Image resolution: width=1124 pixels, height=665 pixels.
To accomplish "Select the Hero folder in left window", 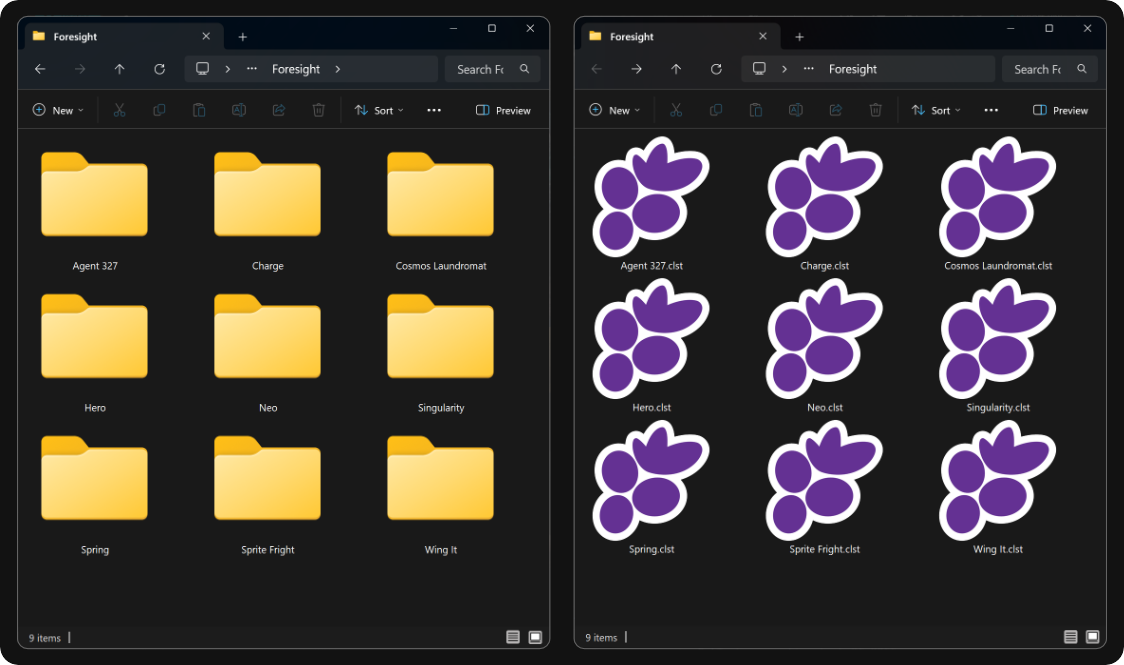I will pyautogui.click(x=95, y=336).
